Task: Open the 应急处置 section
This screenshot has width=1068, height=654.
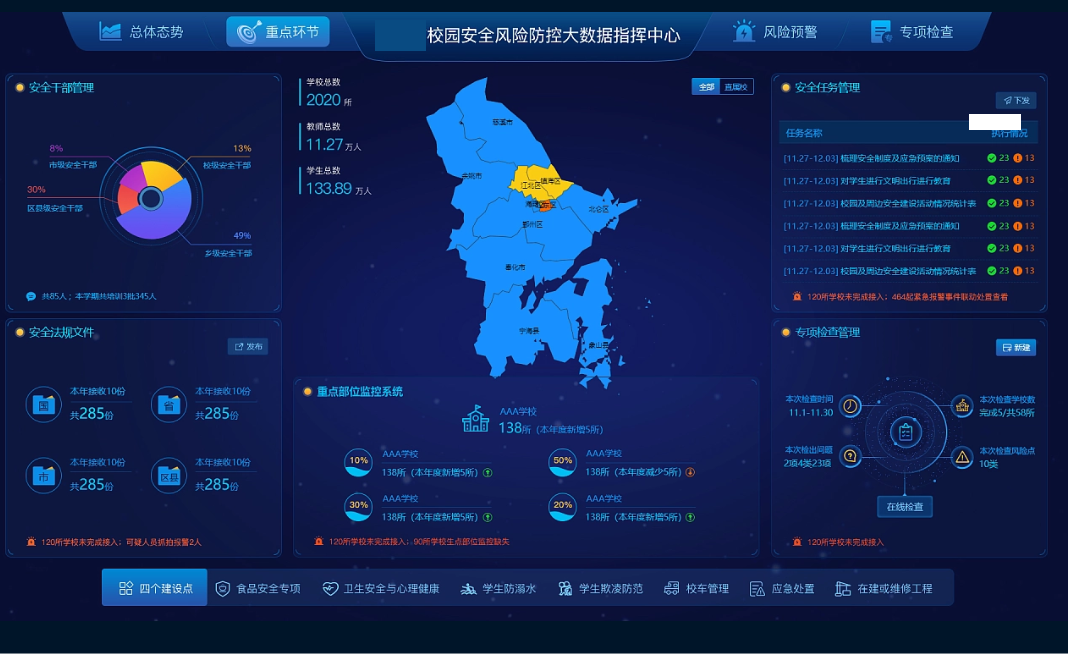Action: point(782,589)
